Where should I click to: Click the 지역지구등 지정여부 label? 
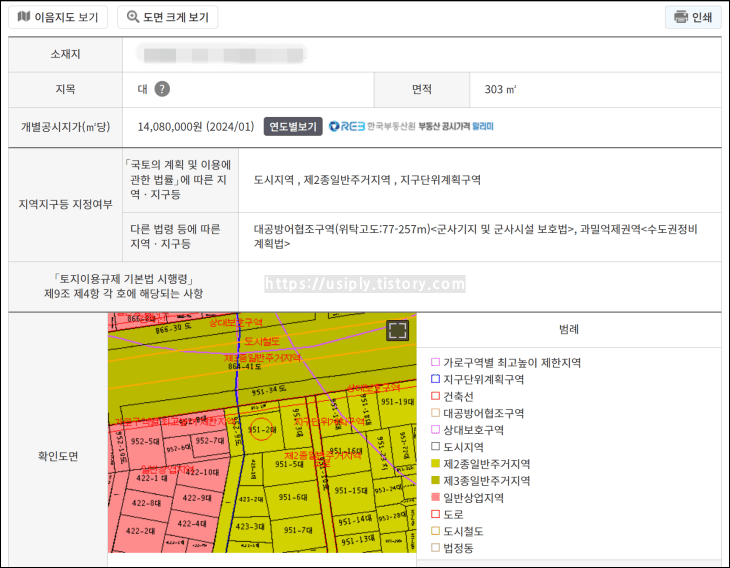click(x=65, y=204)
